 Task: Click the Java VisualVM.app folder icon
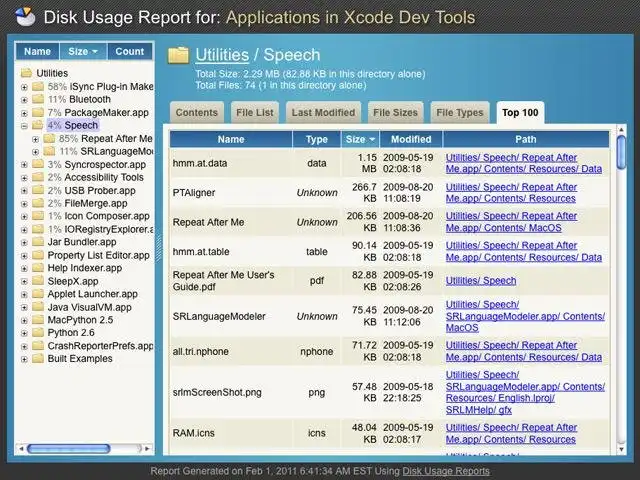(x=38, y=307)
